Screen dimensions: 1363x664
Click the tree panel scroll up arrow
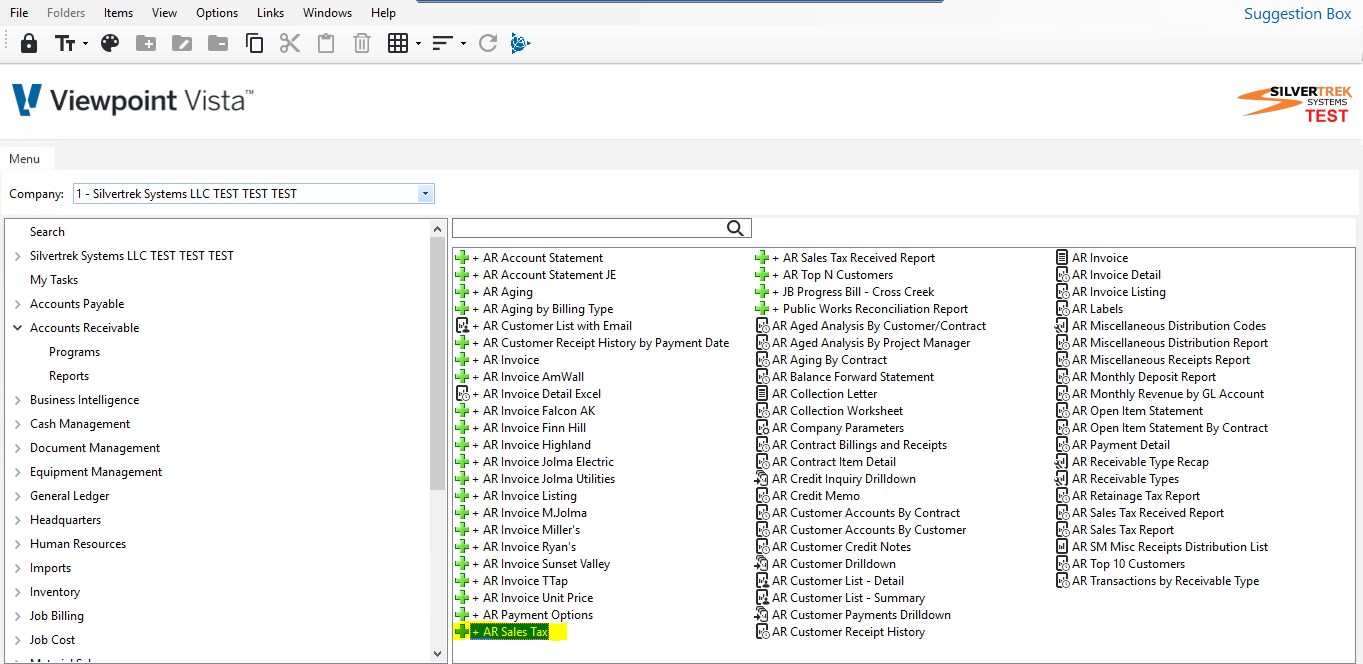coord(437,228)
